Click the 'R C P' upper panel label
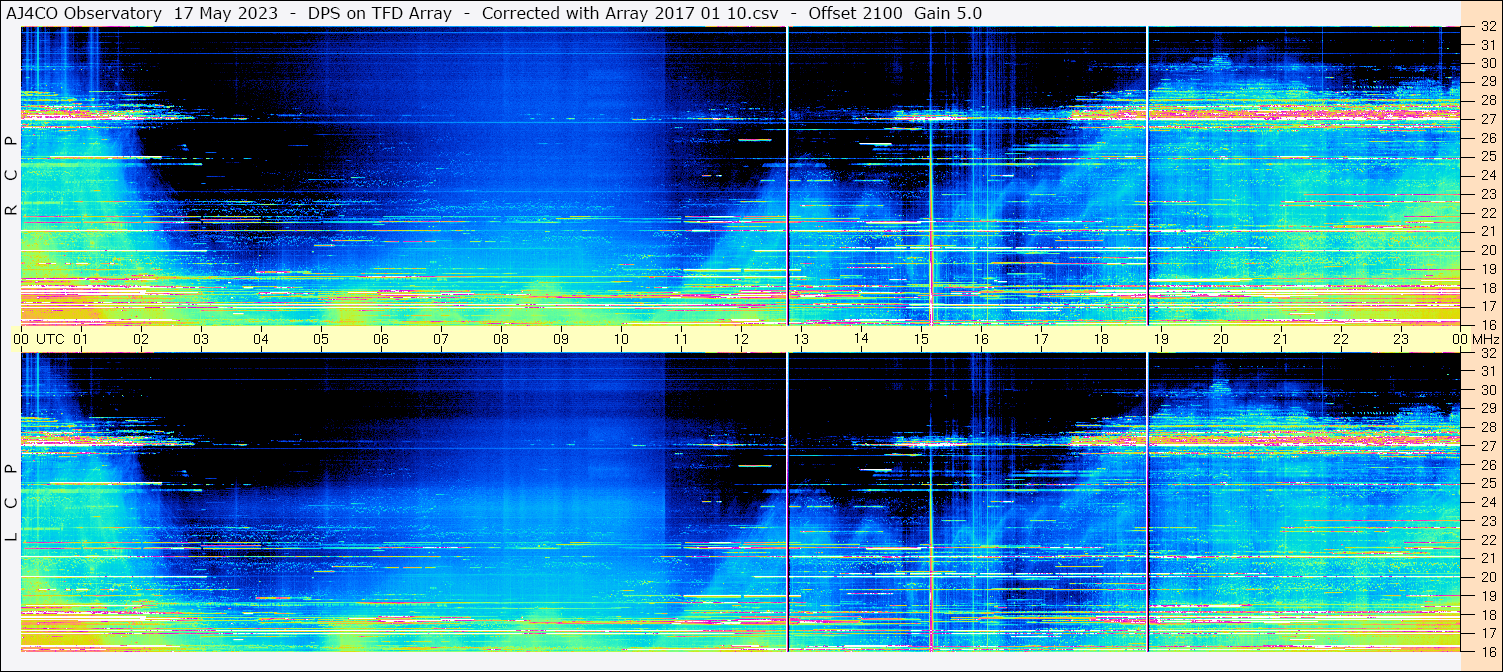This screenshot has height=672, width=1503. 11,176
